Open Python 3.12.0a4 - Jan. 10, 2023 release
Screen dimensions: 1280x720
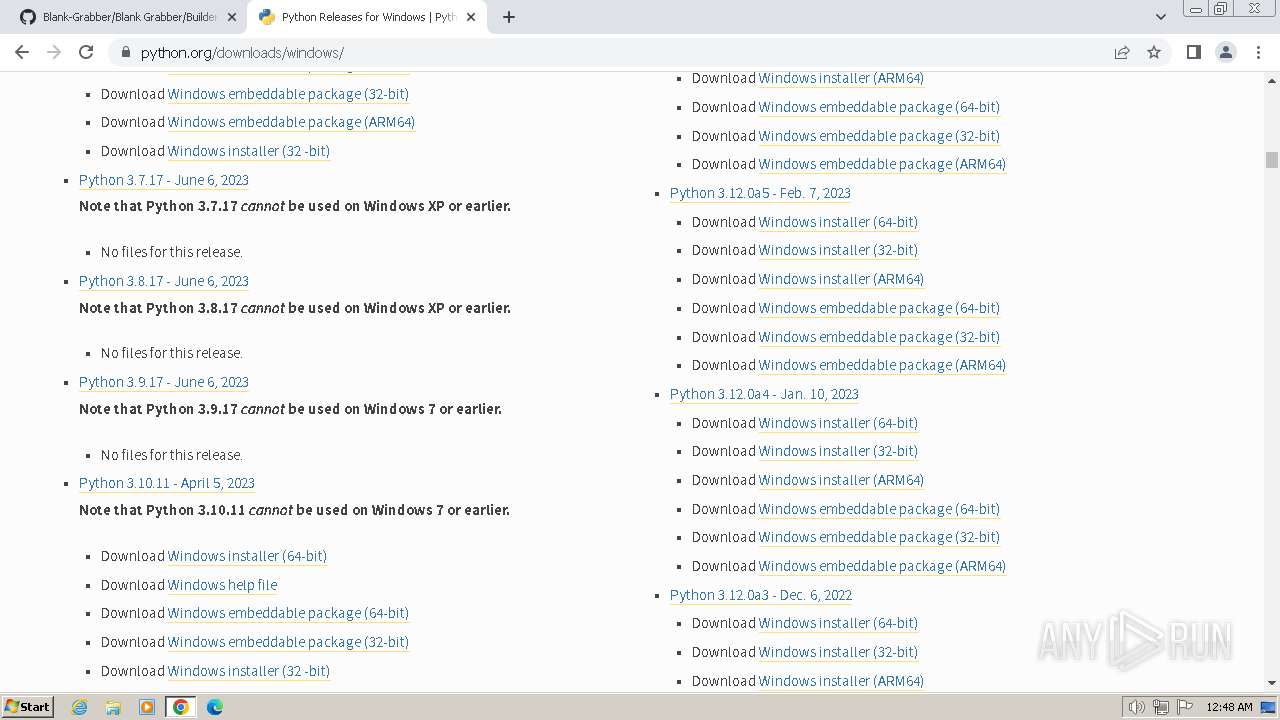click(764, 394)
